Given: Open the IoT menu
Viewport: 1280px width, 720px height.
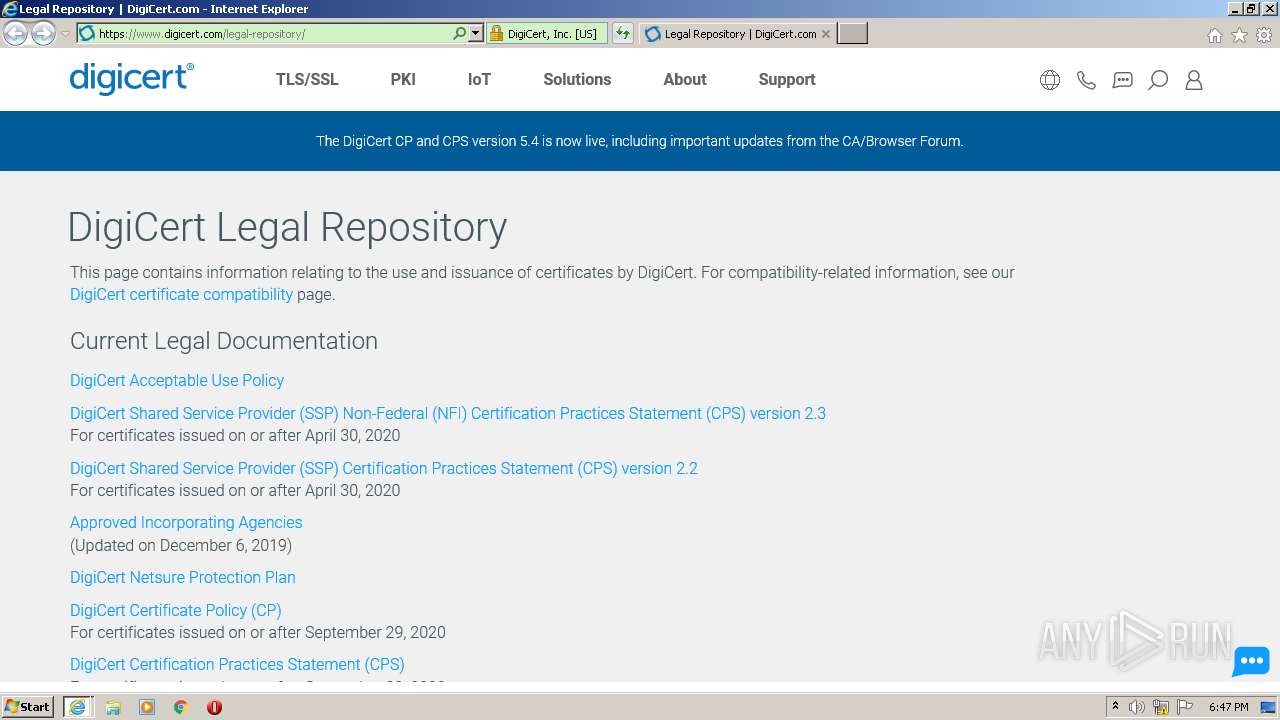Looking at the screenshot, I should (479, 79).
